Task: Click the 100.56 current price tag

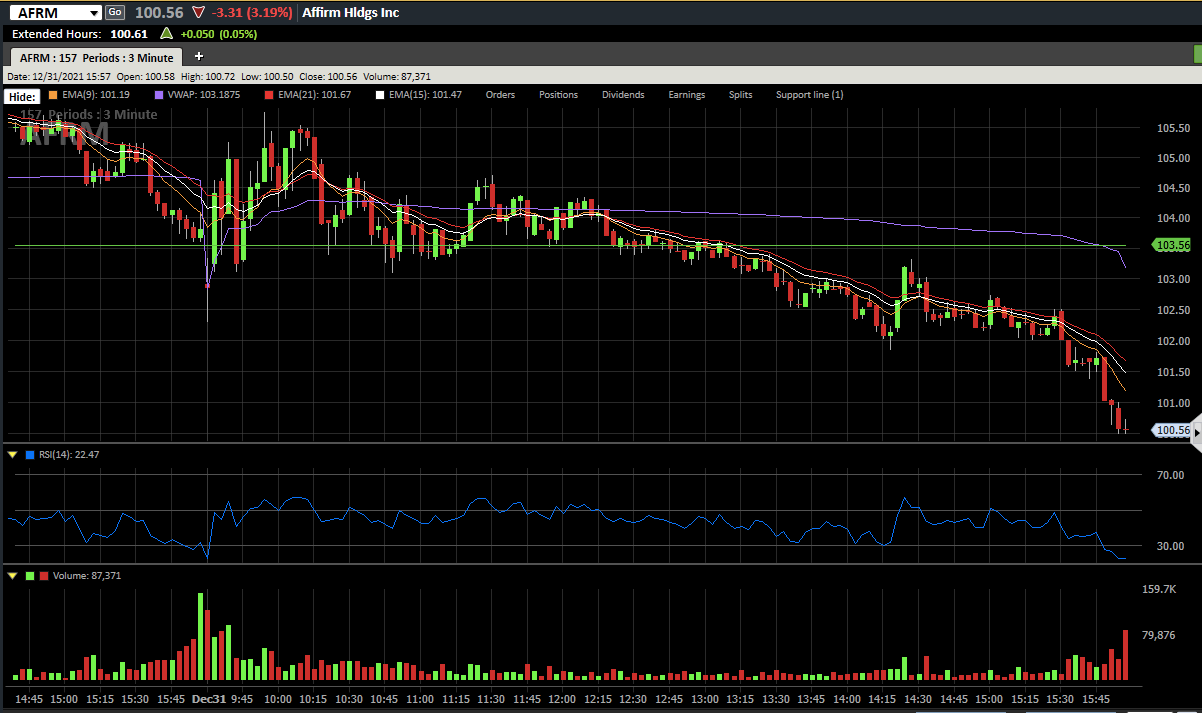Action: 1171,431
